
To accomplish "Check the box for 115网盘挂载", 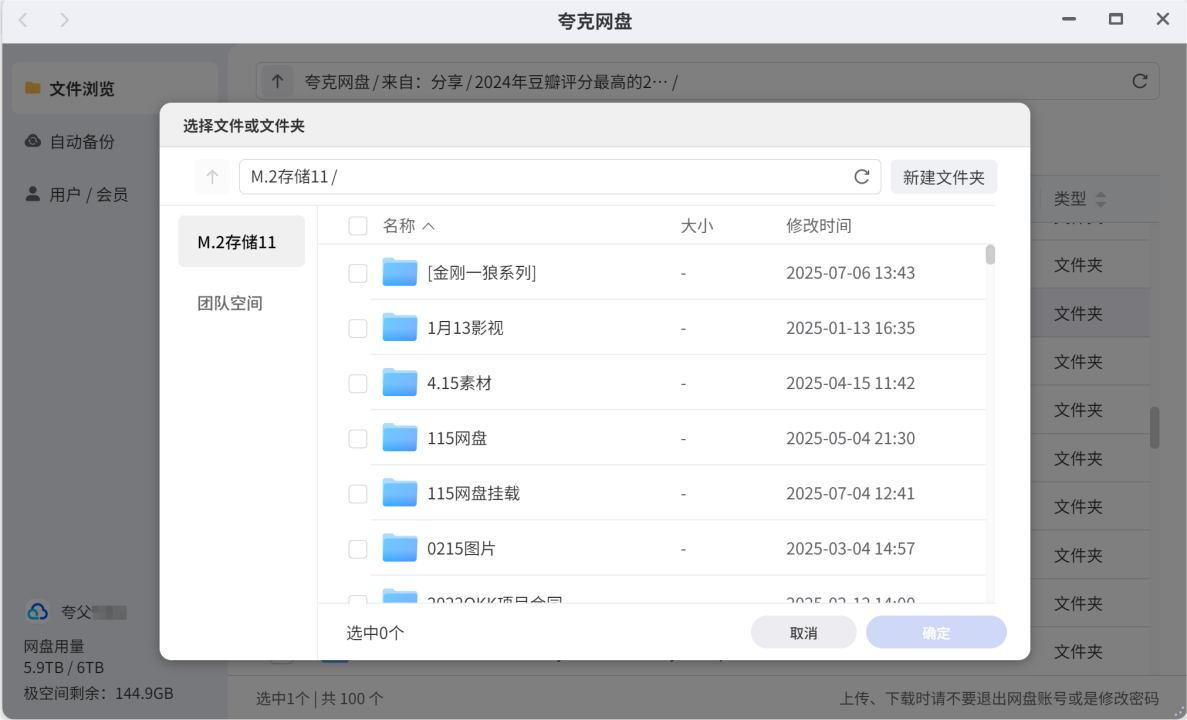I will point(357,494).
